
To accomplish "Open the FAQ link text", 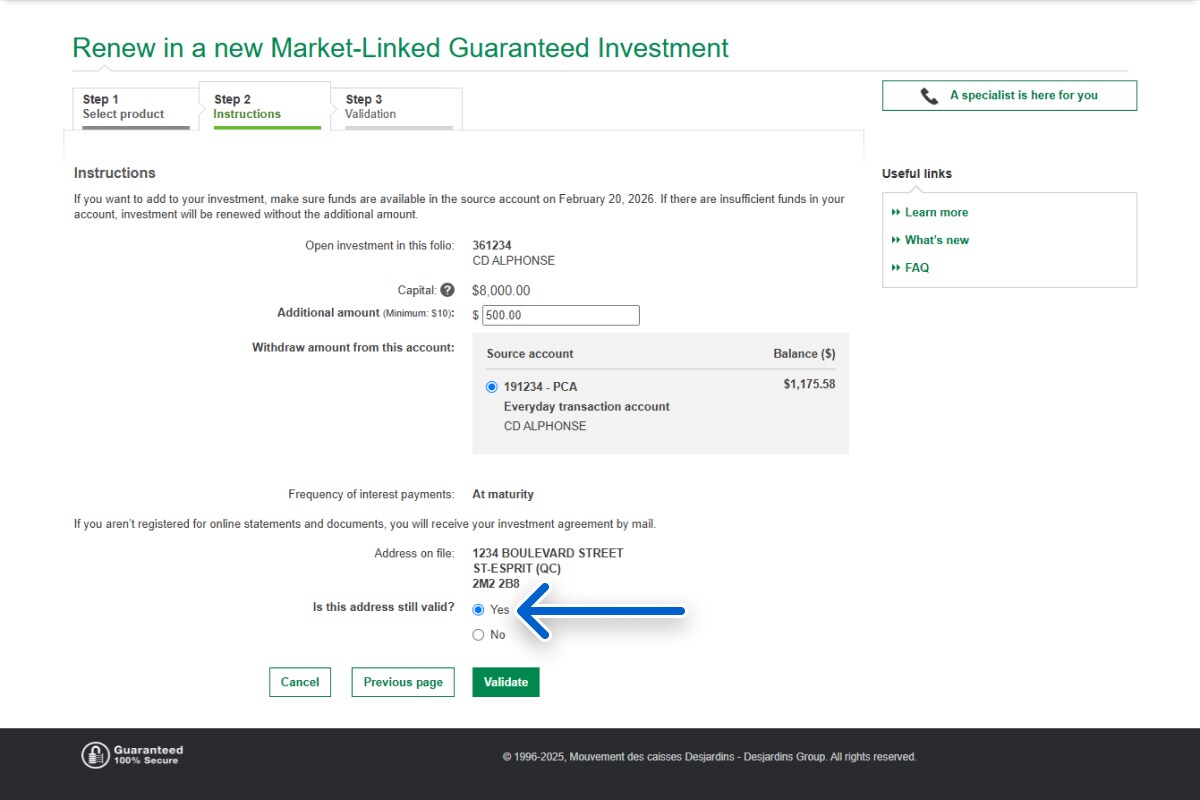I will pos(917,268).
